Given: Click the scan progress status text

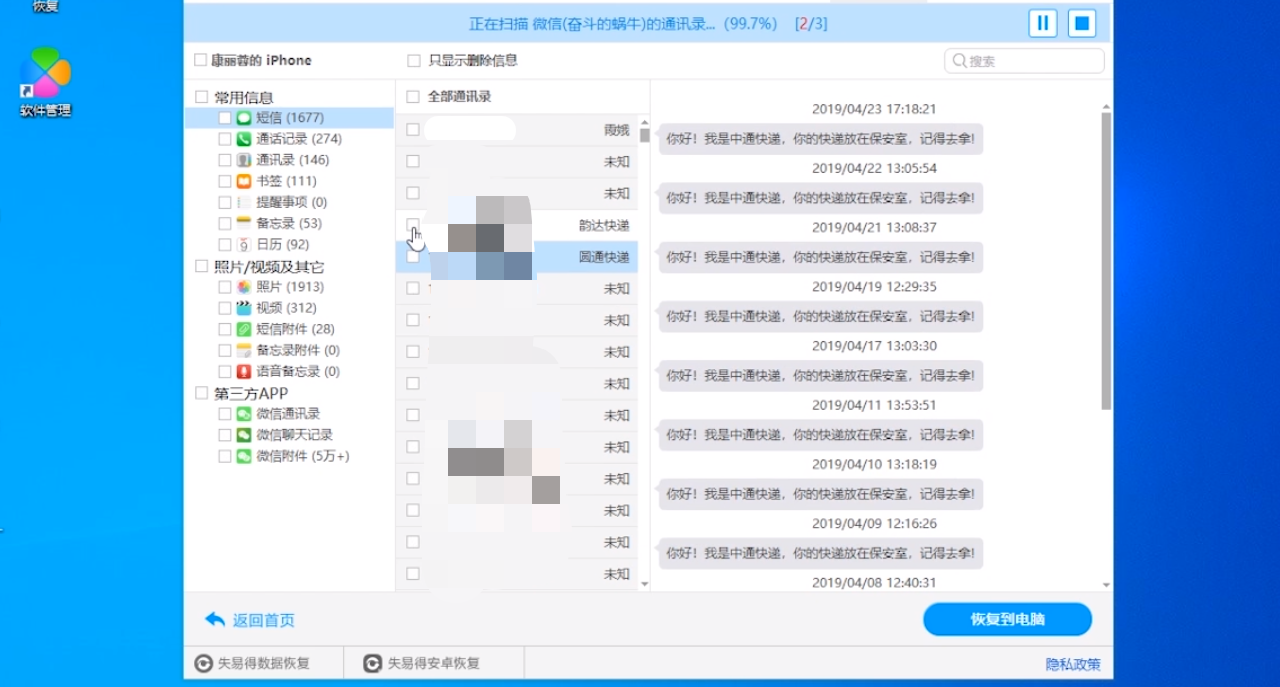Looking at the screenshot, I should coord(648,23).
